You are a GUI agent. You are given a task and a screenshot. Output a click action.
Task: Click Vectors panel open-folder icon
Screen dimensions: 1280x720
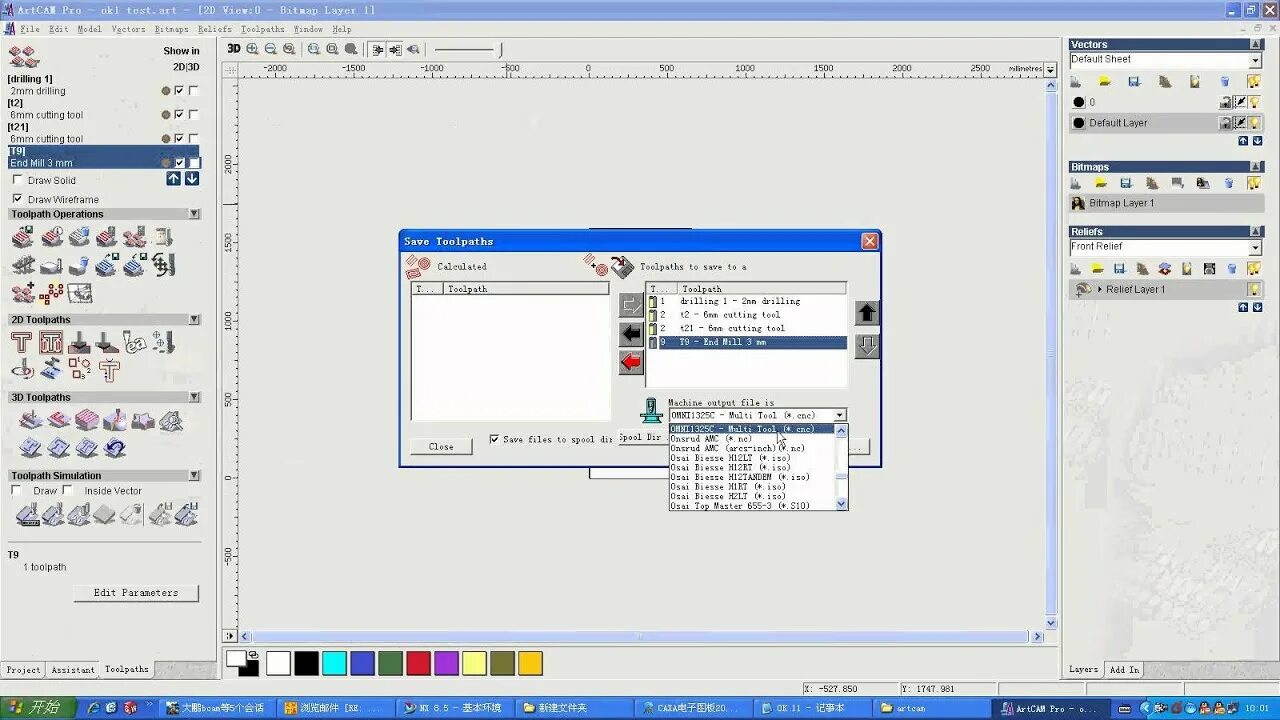(x=1105, y=81)
